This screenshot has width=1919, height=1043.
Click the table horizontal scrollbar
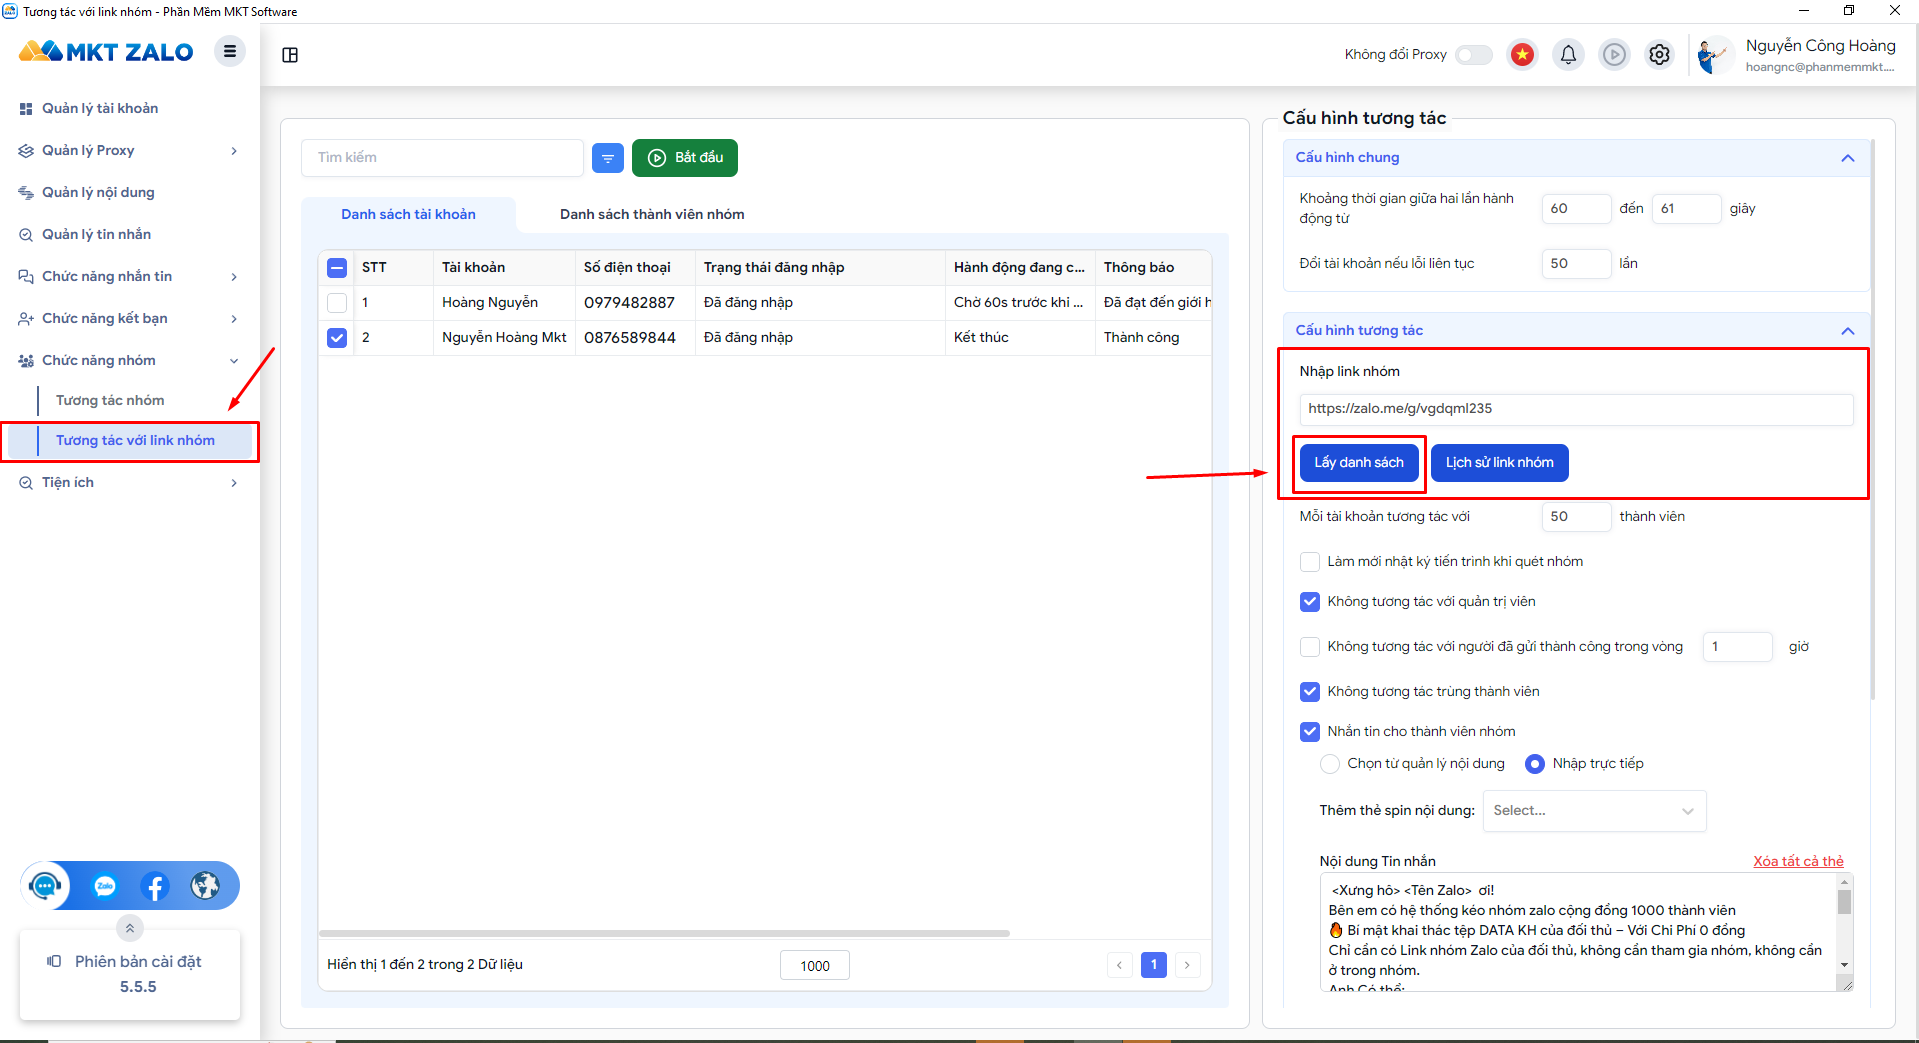pyautogui.click(x=664, y=933)
